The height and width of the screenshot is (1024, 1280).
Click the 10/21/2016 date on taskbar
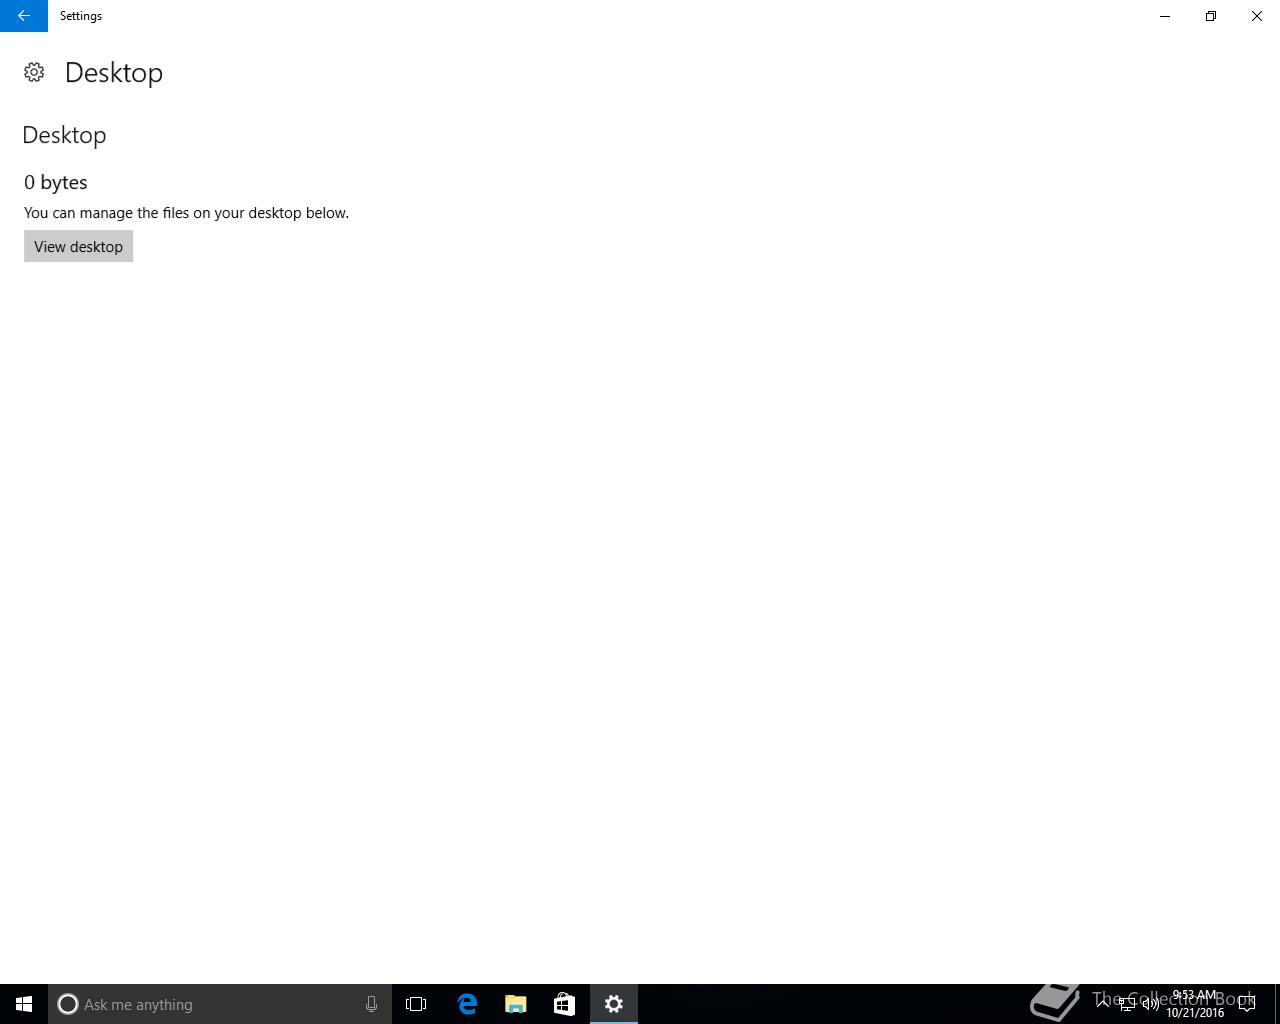[x=1195, y=1013]
